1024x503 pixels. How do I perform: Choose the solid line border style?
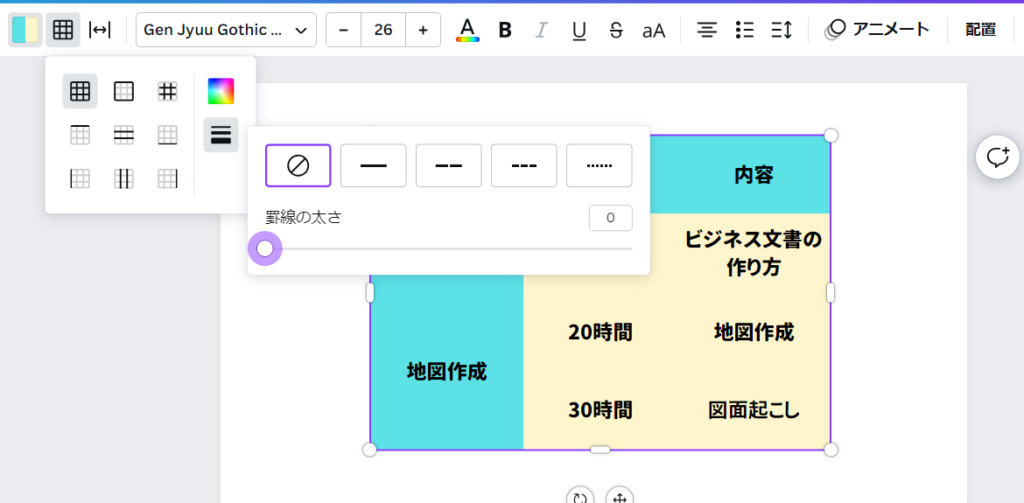tap(373, 165)
